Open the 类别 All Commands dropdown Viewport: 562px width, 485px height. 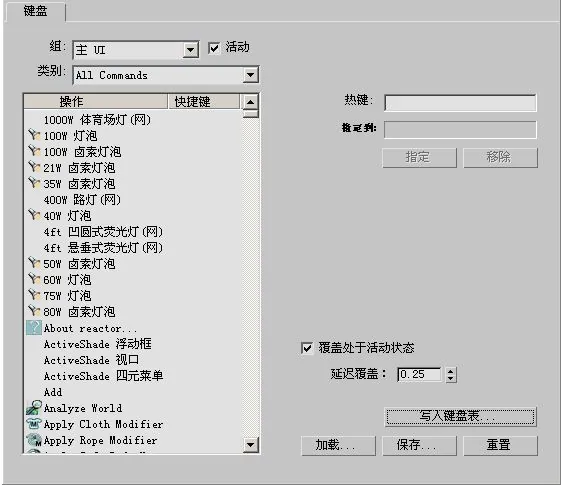point(166,75)
